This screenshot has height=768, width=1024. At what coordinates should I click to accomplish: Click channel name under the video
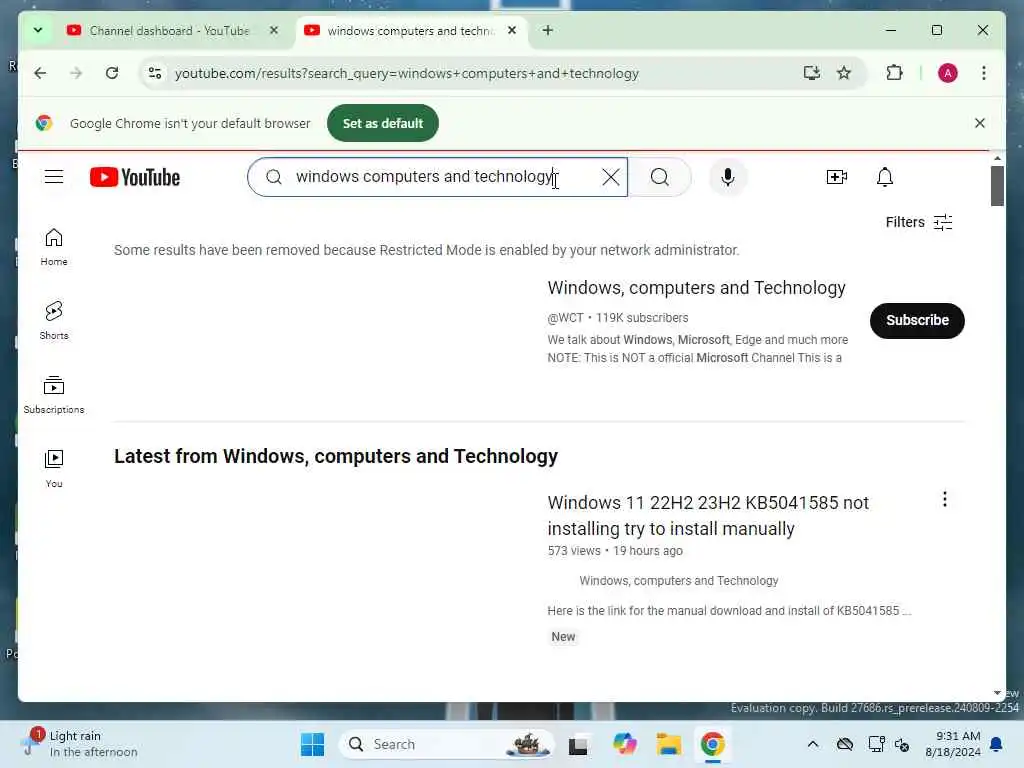679,581
